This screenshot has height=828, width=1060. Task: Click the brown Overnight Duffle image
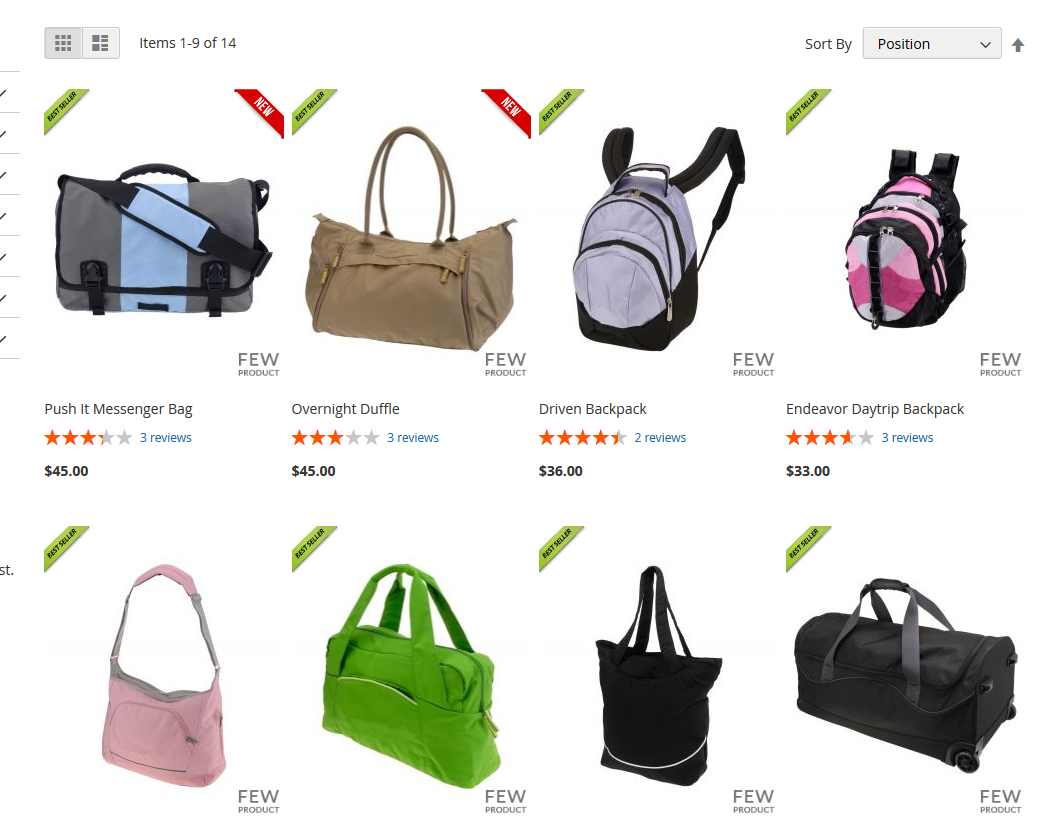[x=411, y=239]
